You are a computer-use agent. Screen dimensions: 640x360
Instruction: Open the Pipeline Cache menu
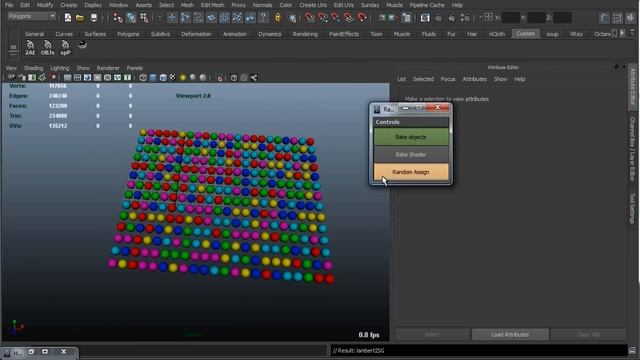pos(427,5)
